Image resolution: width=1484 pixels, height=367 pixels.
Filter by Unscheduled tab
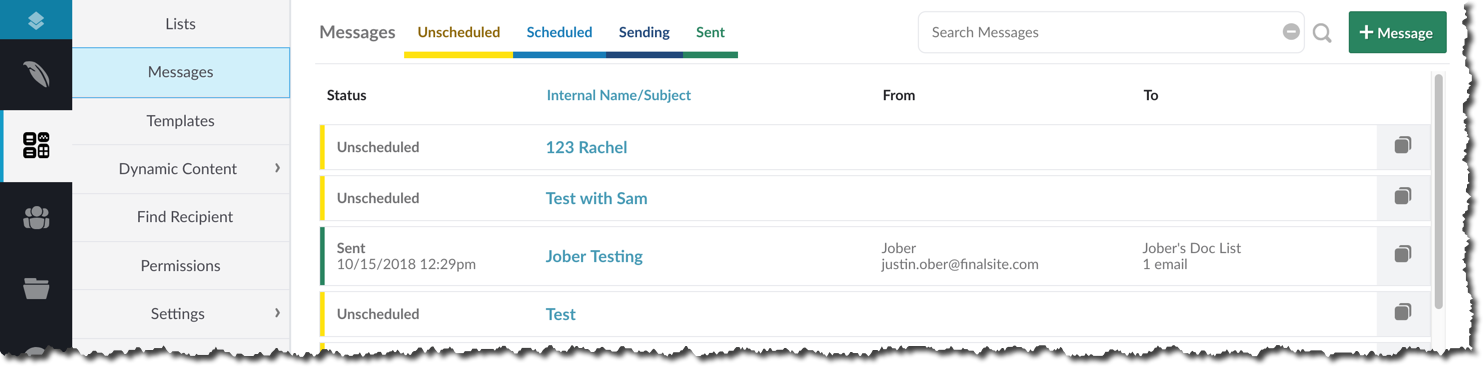pos(458,33)
